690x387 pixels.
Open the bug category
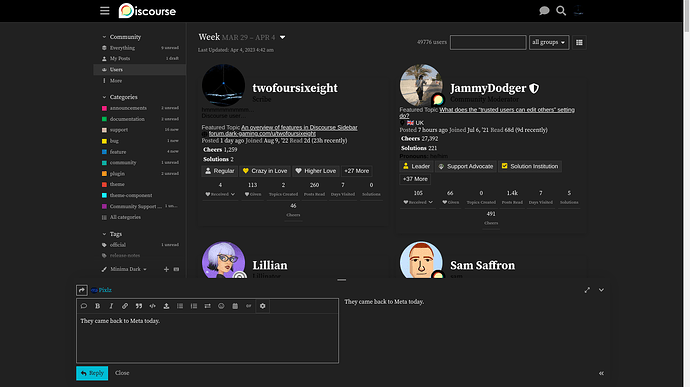tap(140, 141)
